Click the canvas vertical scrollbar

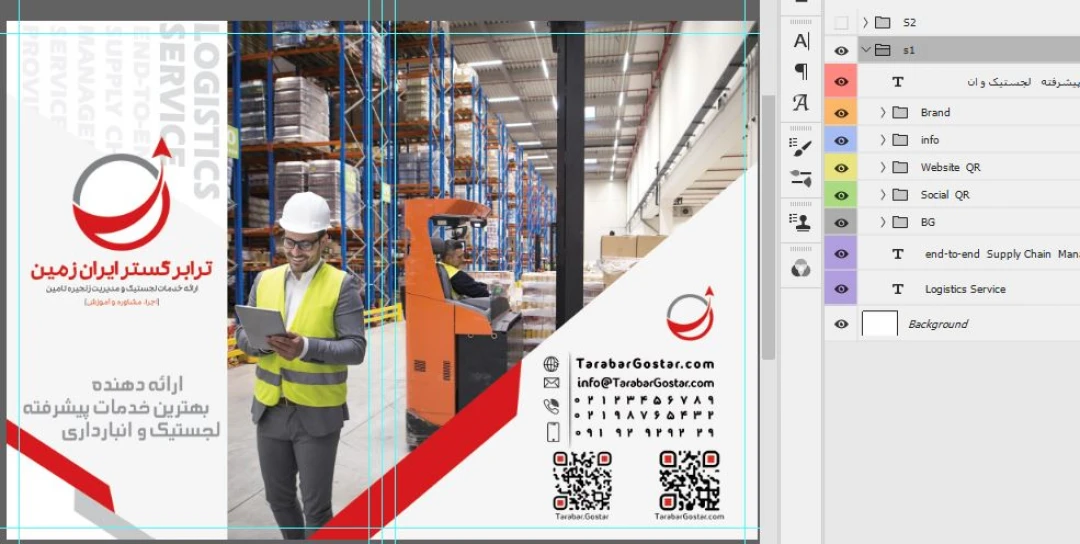(769, 227)
